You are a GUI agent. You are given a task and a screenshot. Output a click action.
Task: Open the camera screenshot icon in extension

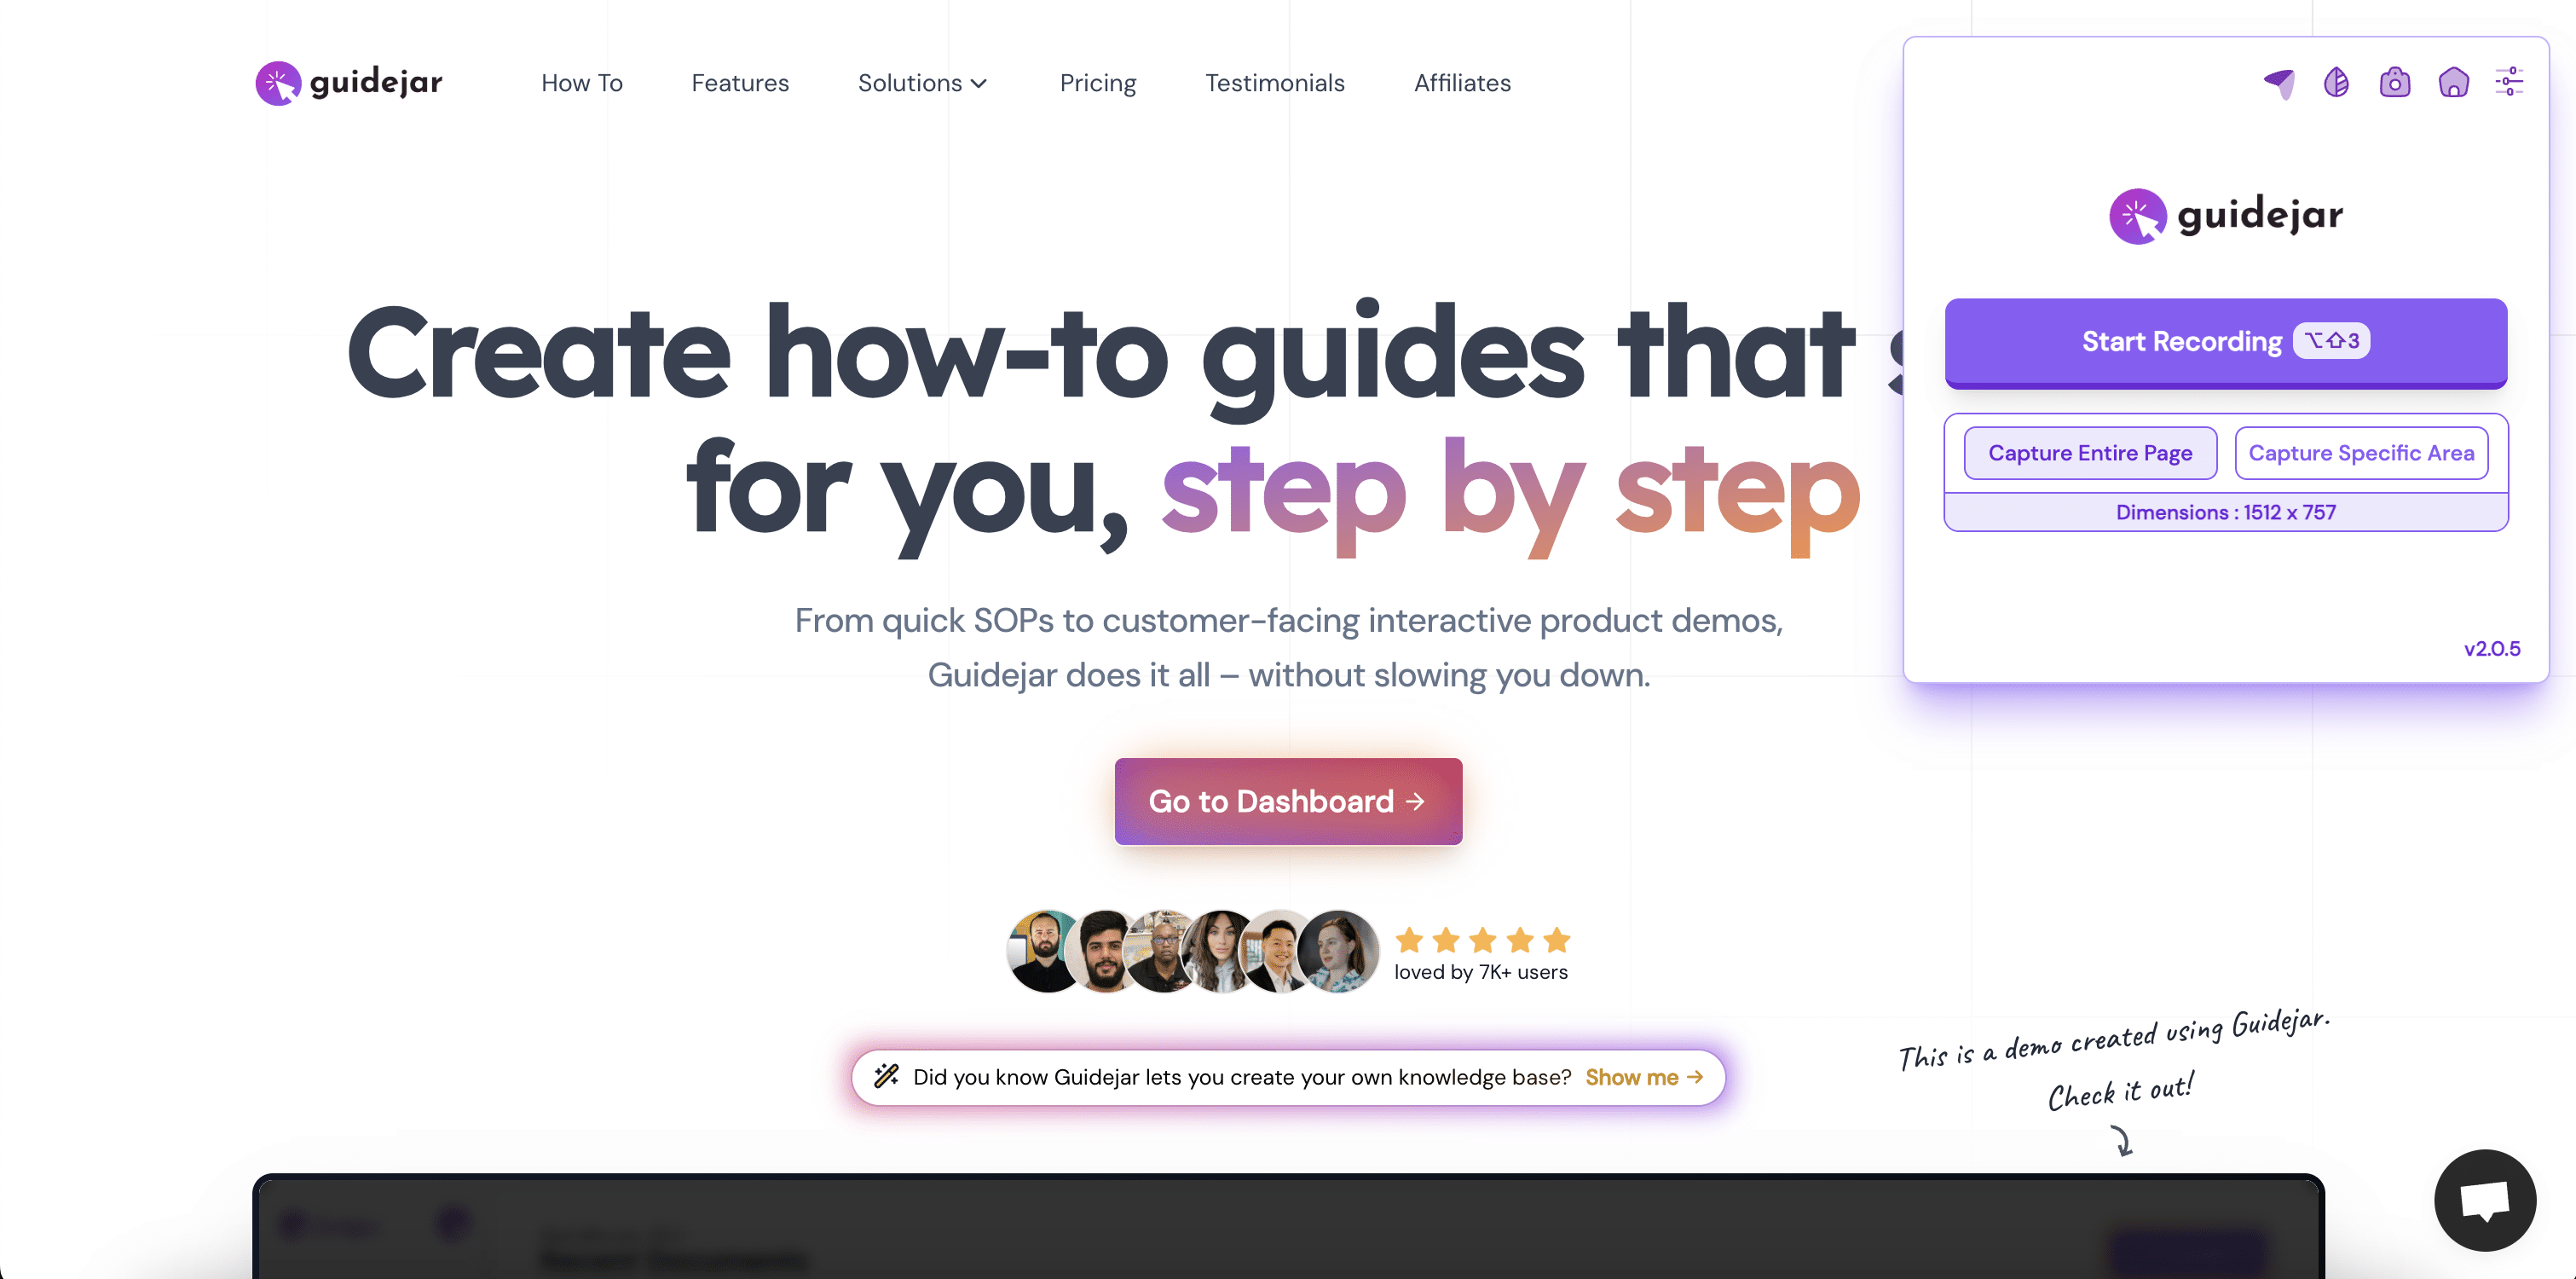2394,82
